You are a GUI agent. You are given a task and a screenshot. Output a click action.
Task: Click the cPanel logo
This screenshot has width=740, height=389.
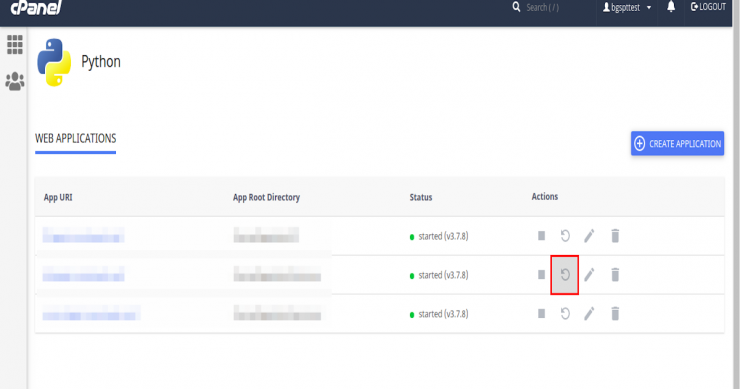click(x=36, y=7)
